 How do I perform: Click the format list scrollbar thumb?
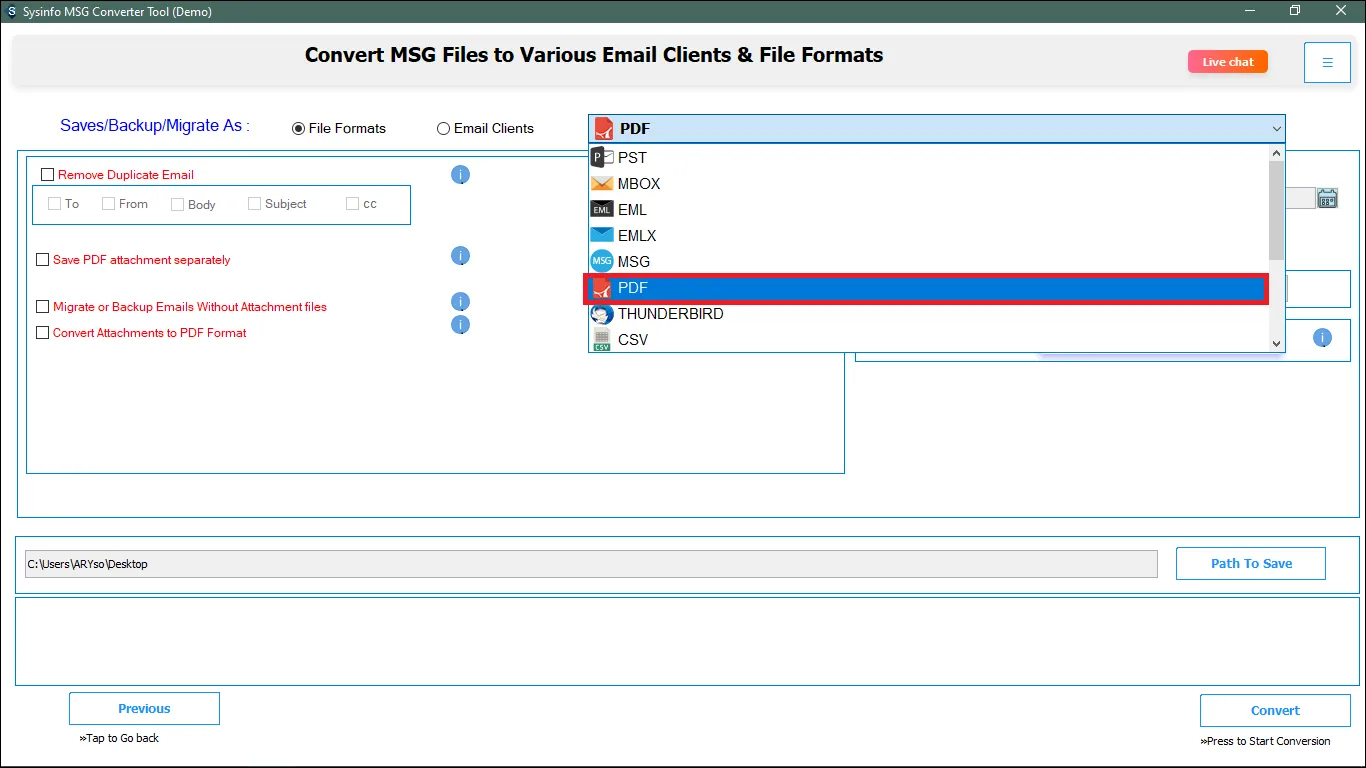[1276, 210]
